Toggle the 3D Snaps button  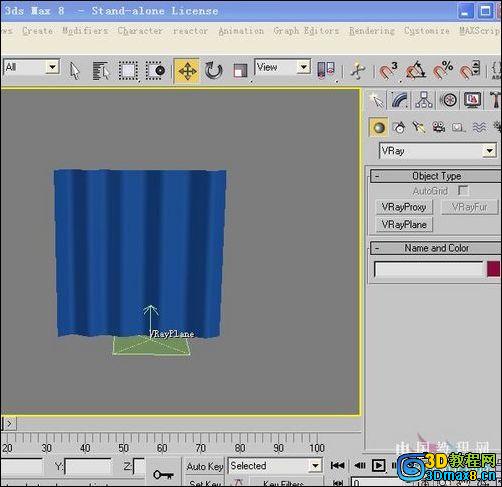[x=388, y=71]
